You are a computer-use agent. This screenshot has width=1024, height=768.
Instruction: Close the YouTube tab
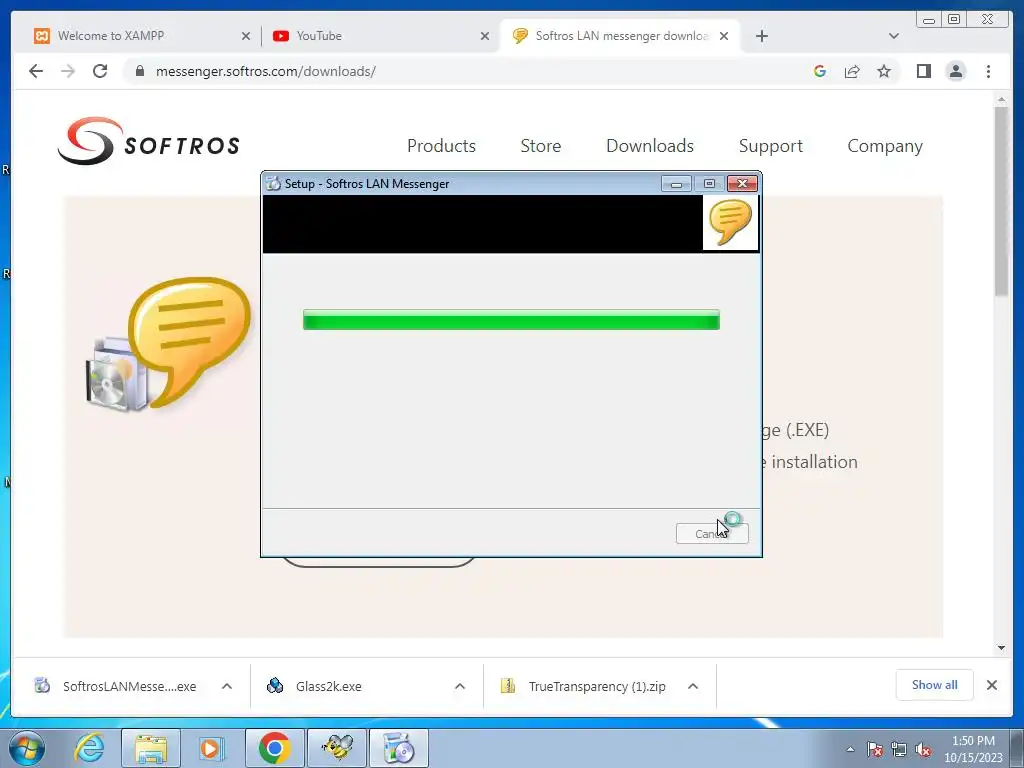pyautogui.click(x=485, y=36)
